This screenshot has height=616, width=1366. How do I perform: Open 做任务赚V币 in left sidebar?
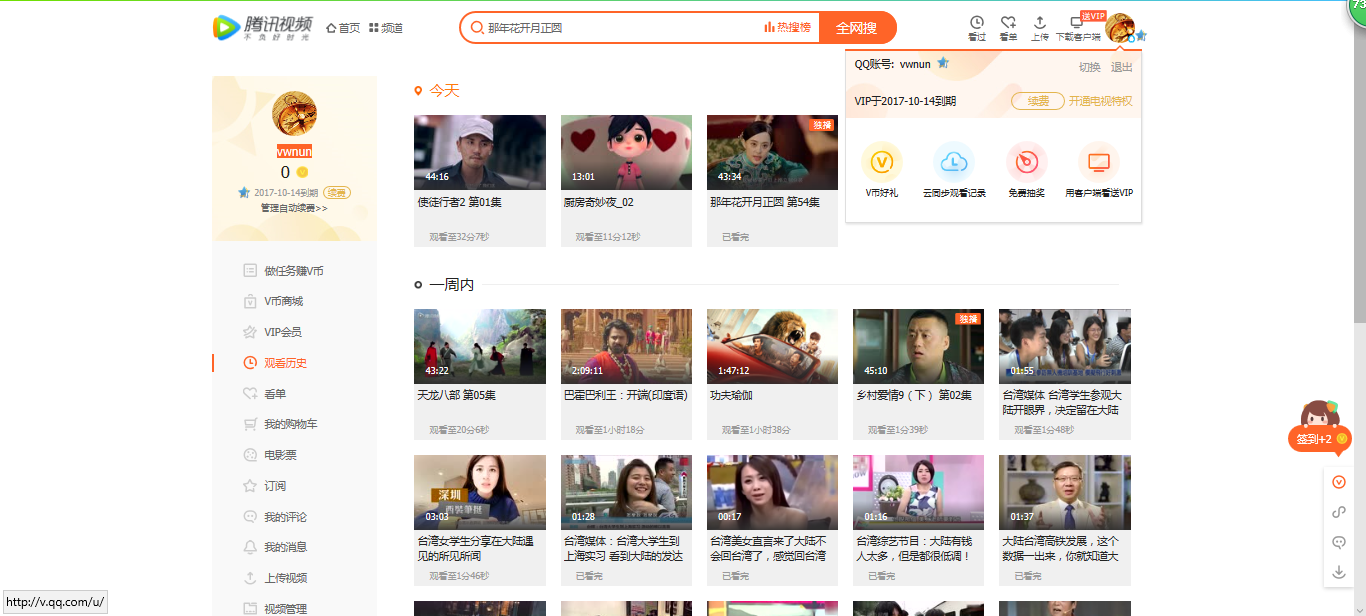[x=293, y=271]
